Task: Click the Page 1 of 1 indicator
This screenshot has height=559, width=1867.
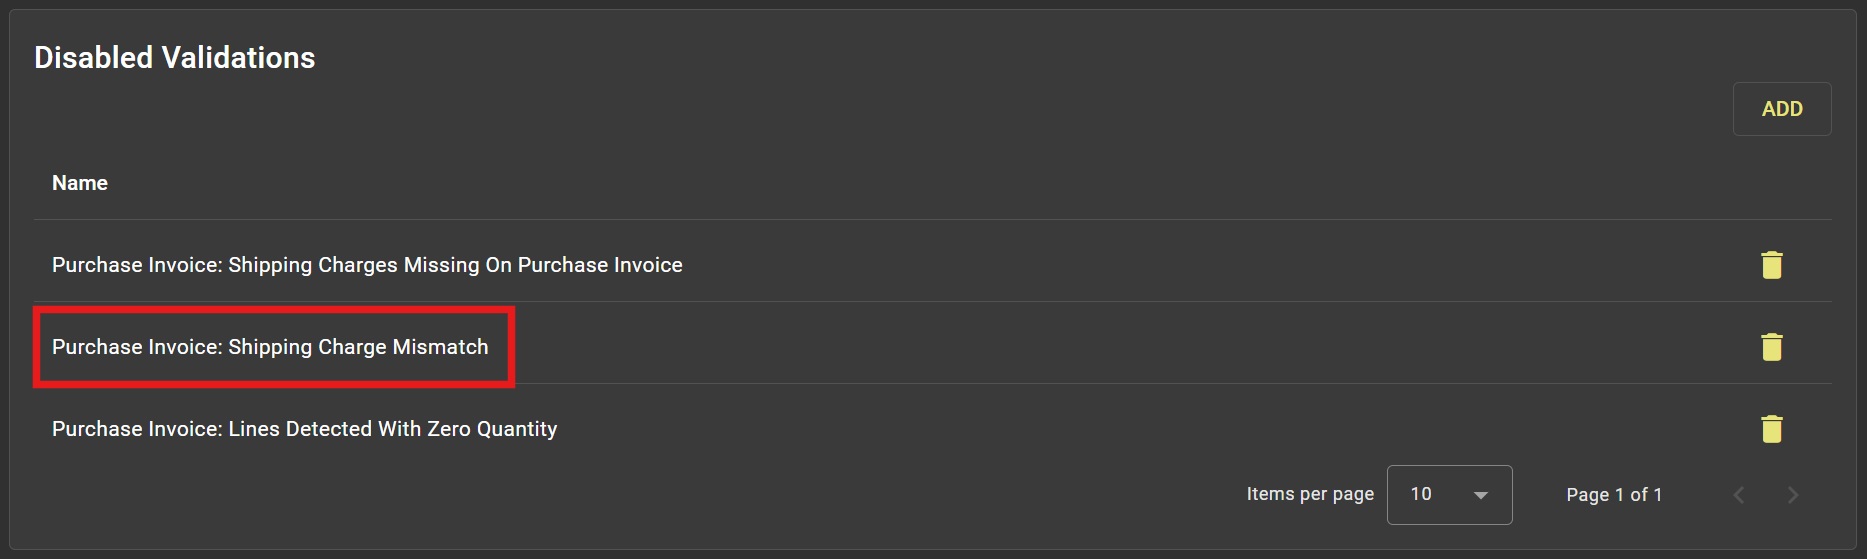Action: [1613, 495]
